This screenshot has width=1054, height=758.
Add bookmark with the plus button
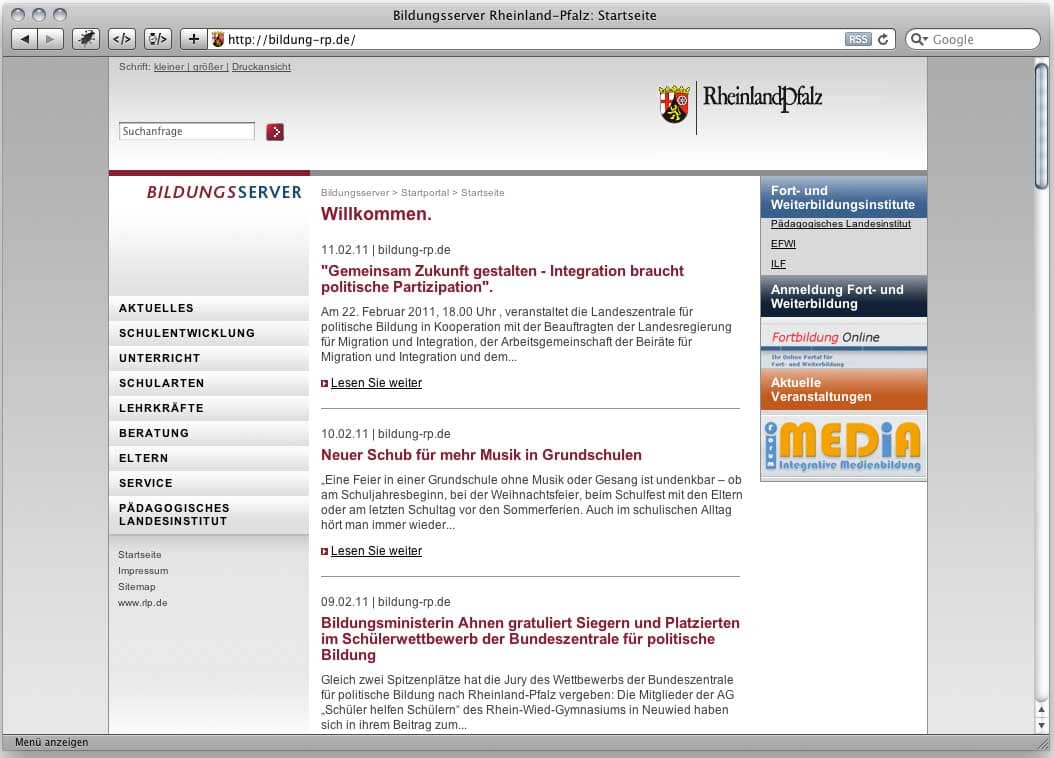coord(194,39)
